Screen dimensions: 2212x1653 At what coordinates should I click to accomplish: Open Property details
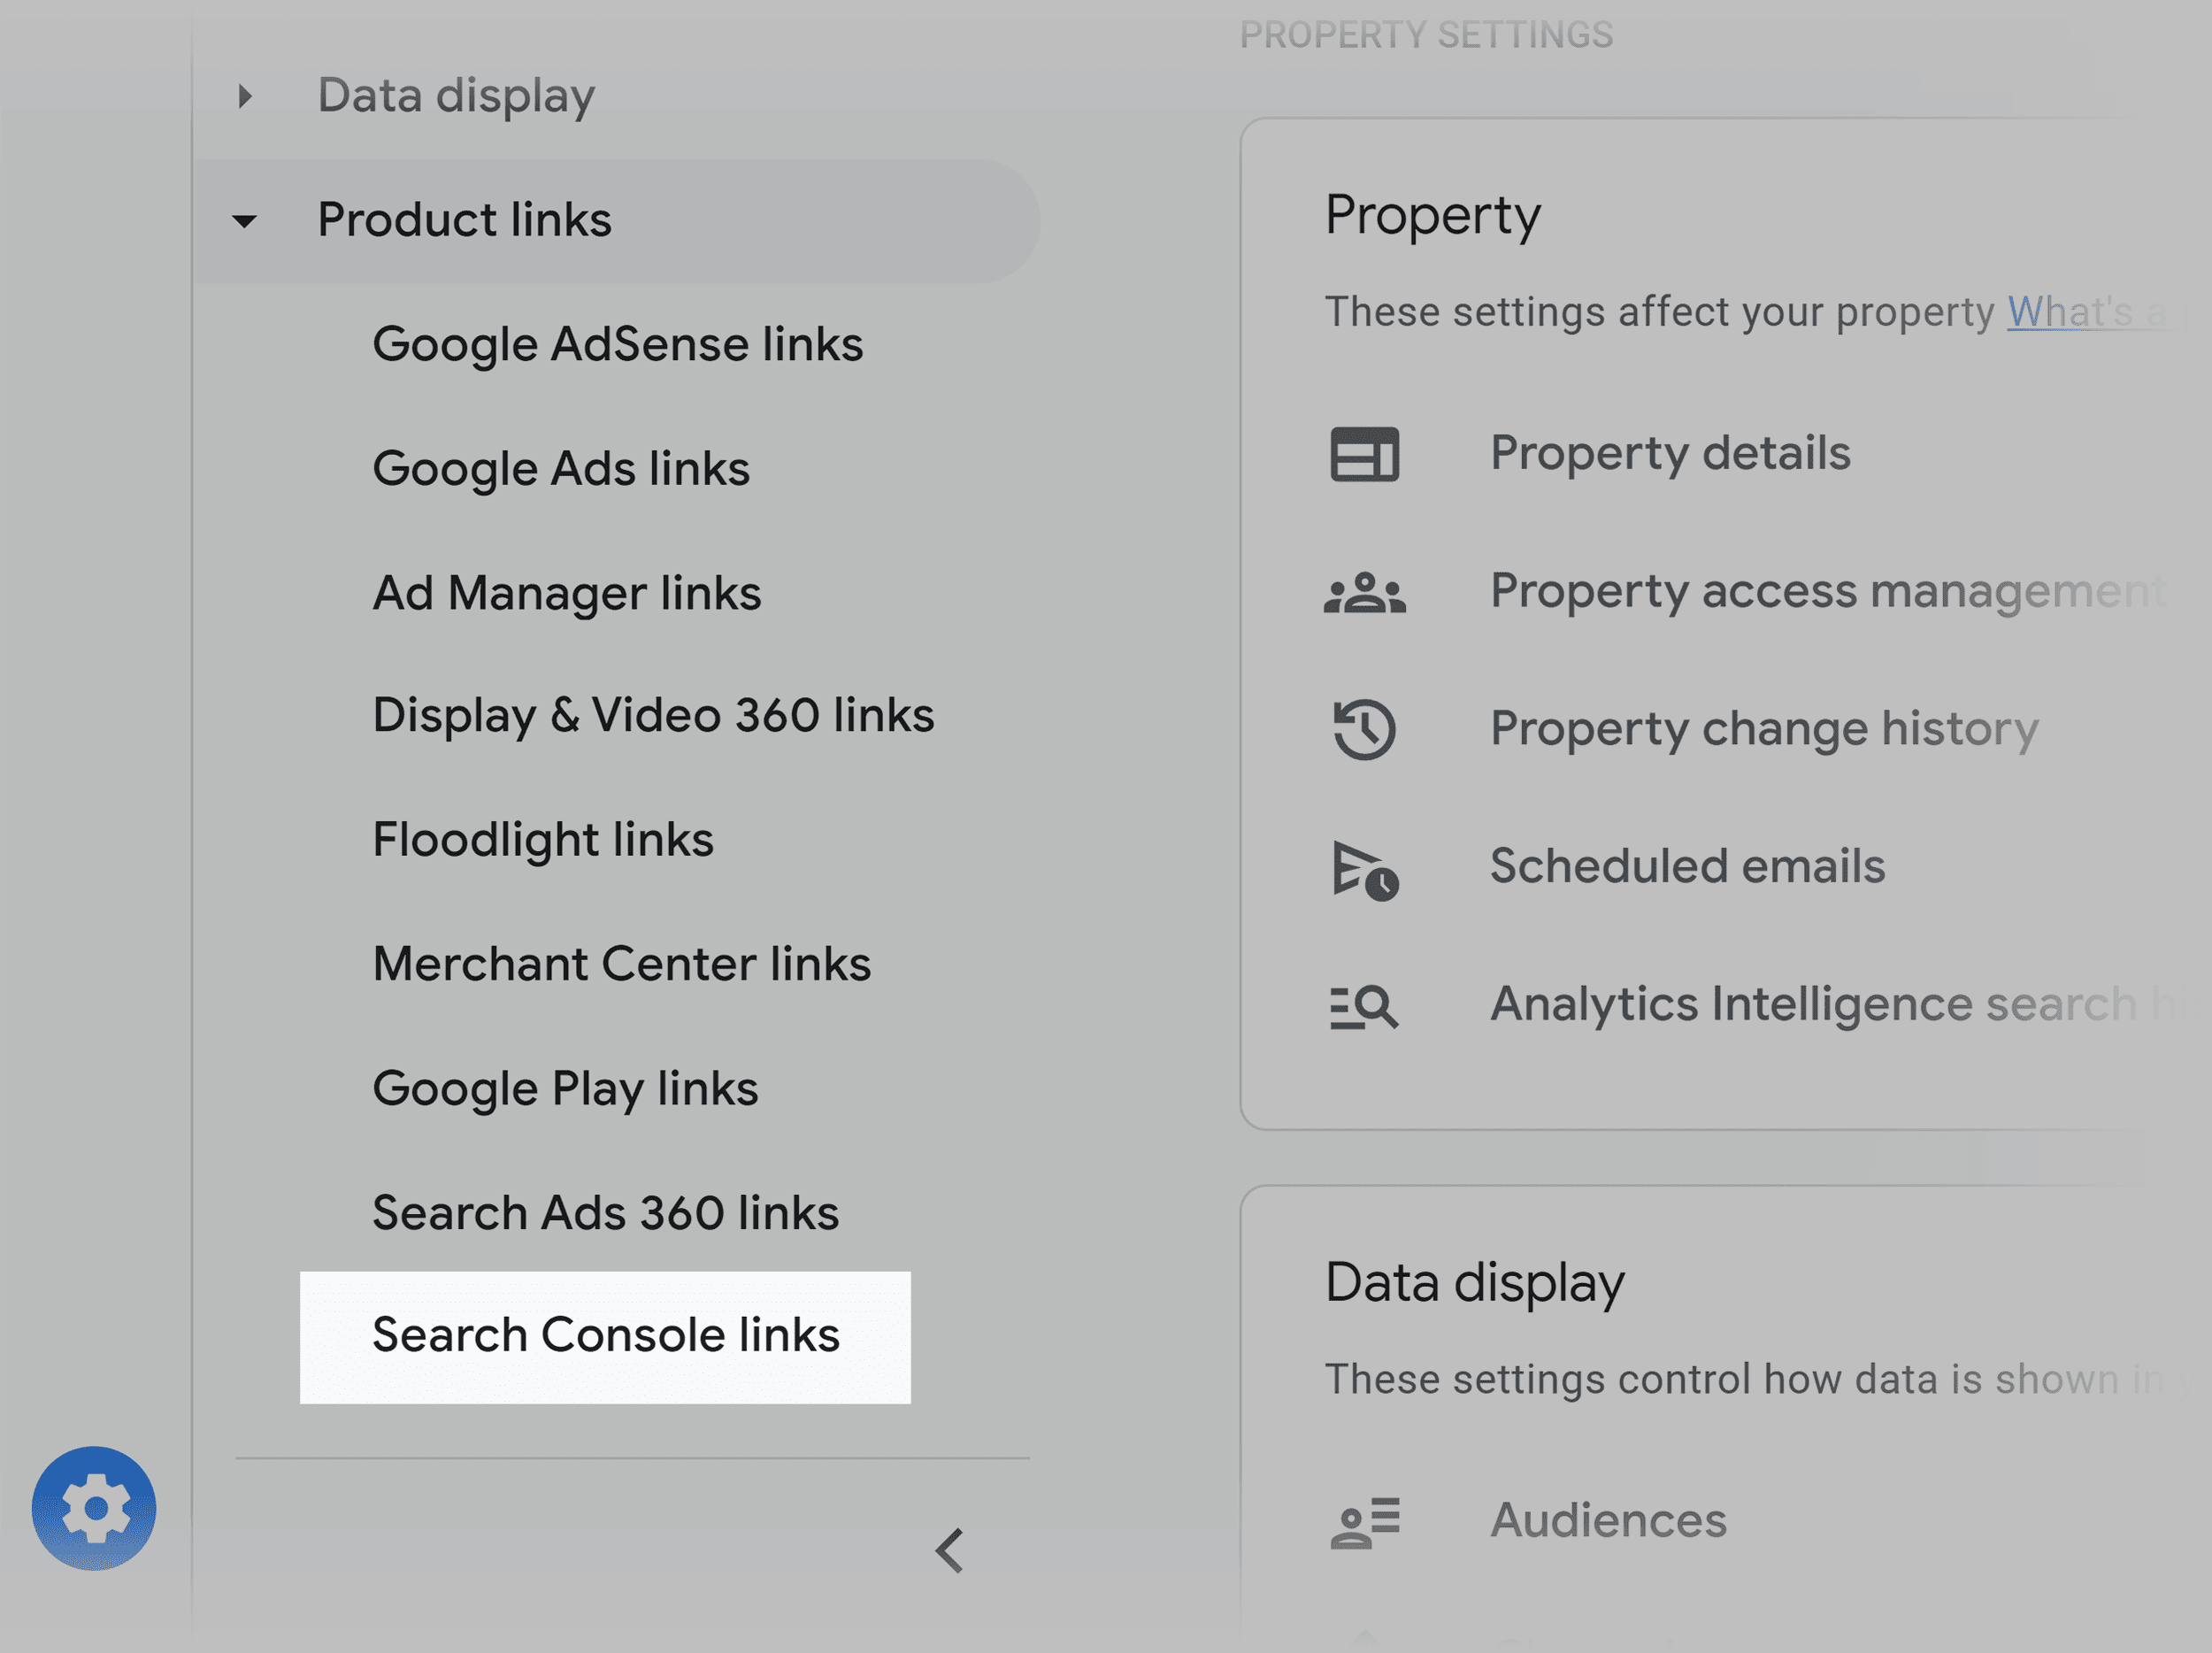(x=1670, y=453)
